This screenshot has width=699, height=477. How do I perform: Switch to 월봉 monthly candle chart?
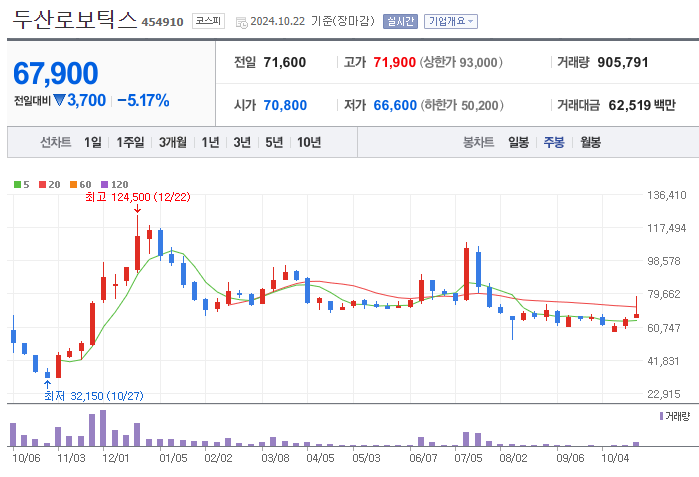590,142
